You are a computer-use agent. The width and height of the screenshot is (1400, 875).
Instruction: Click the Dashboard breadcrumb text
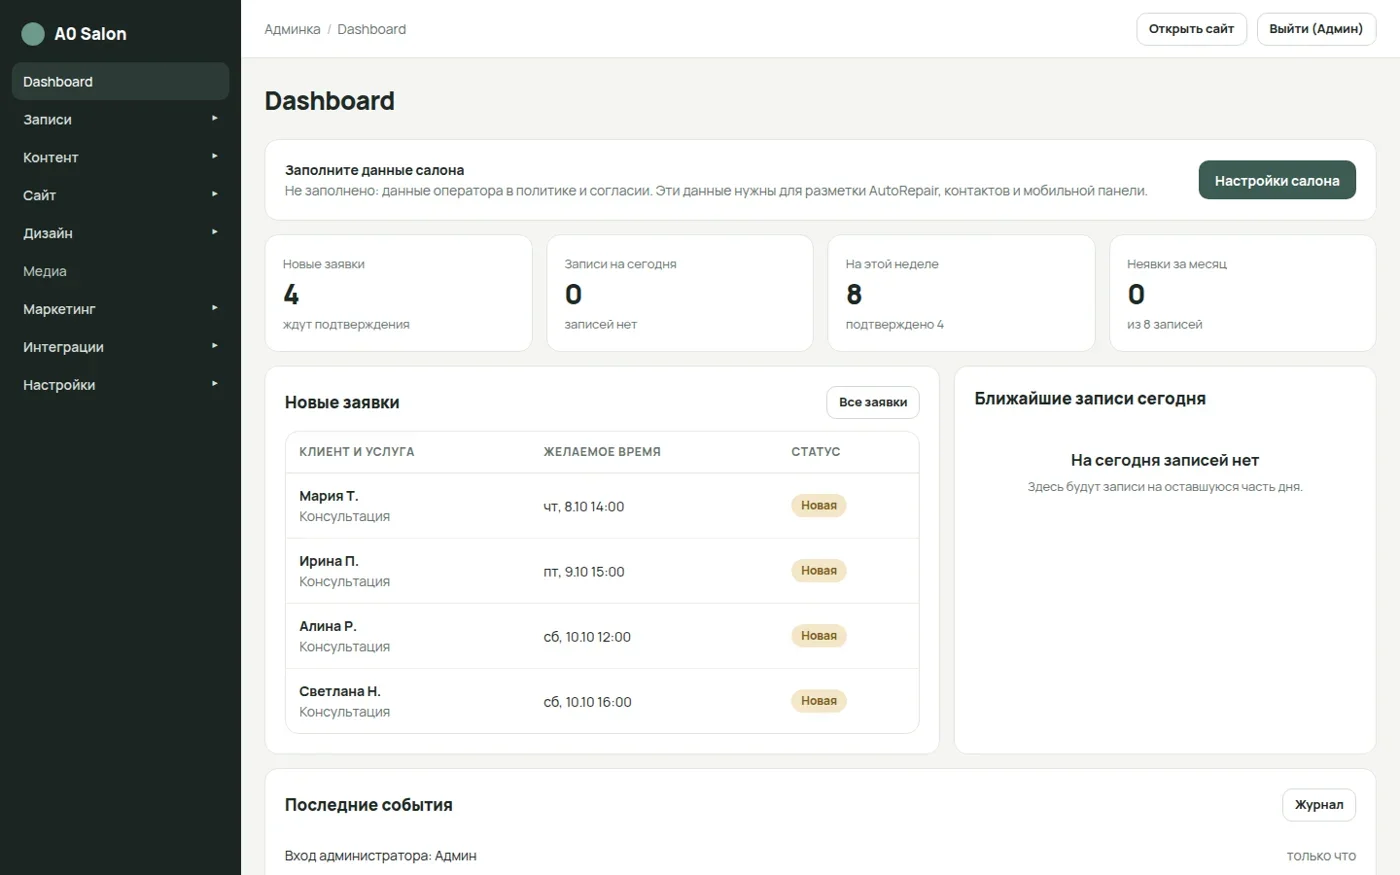pos(372,29)
